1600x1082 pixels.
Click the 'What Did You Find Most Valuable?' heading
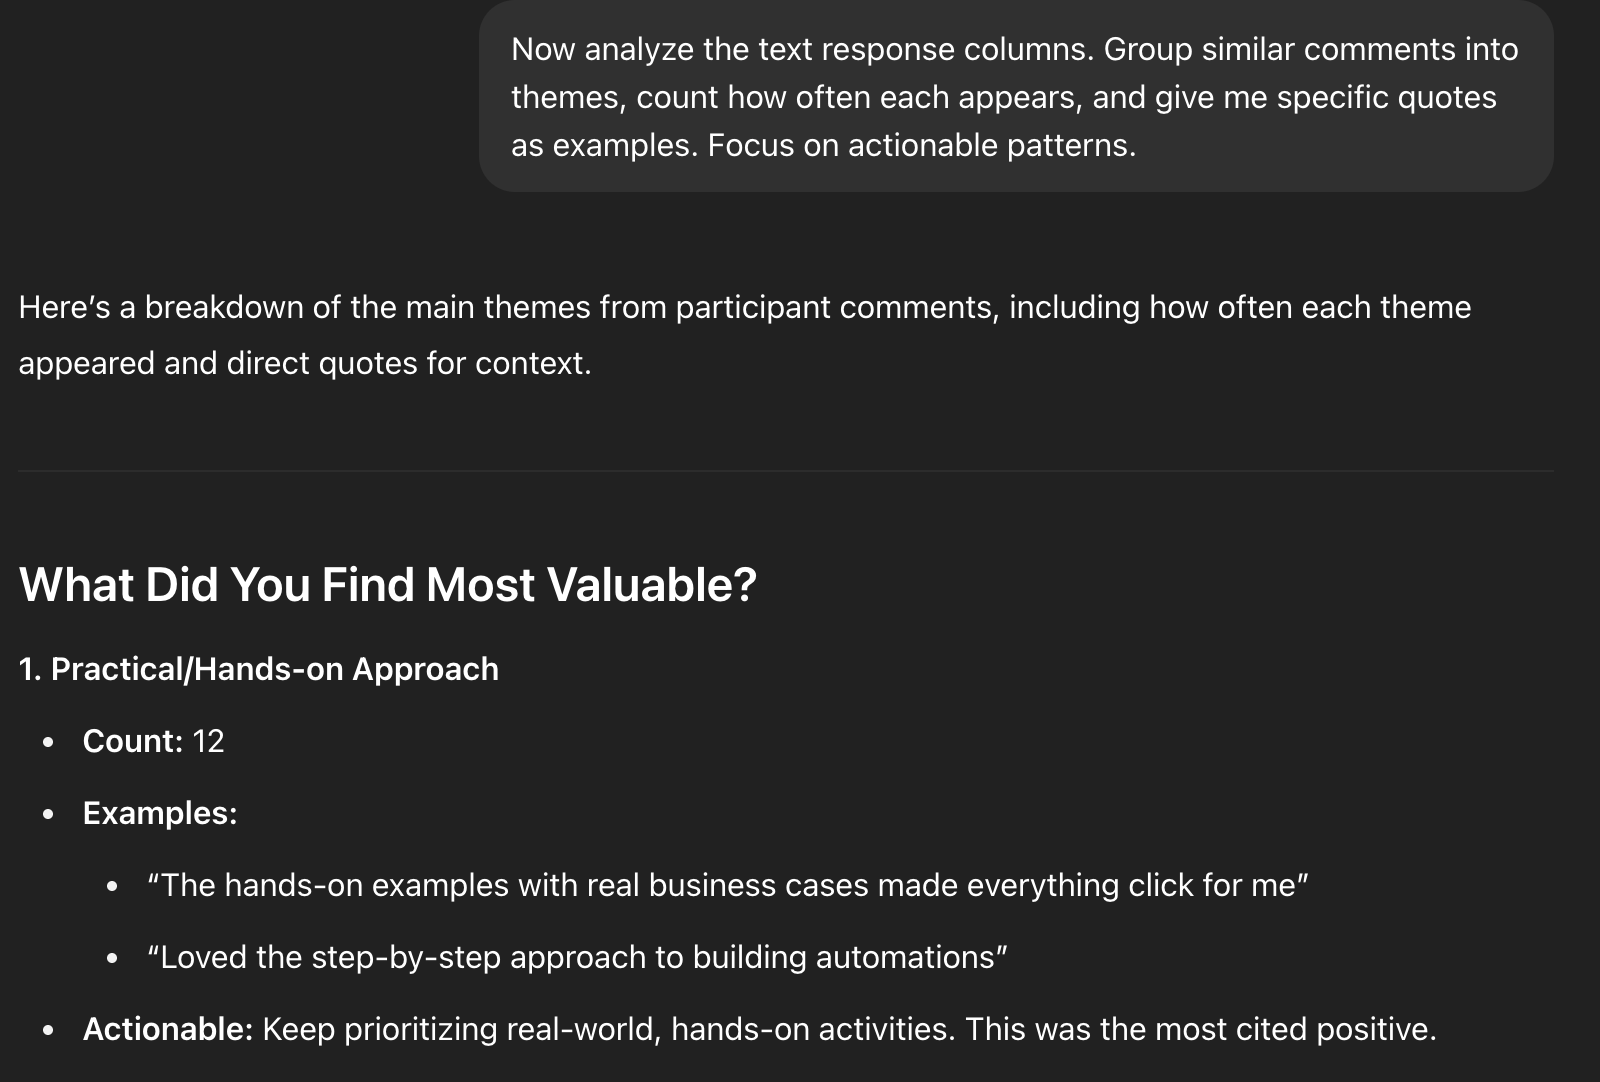[388, 585]
